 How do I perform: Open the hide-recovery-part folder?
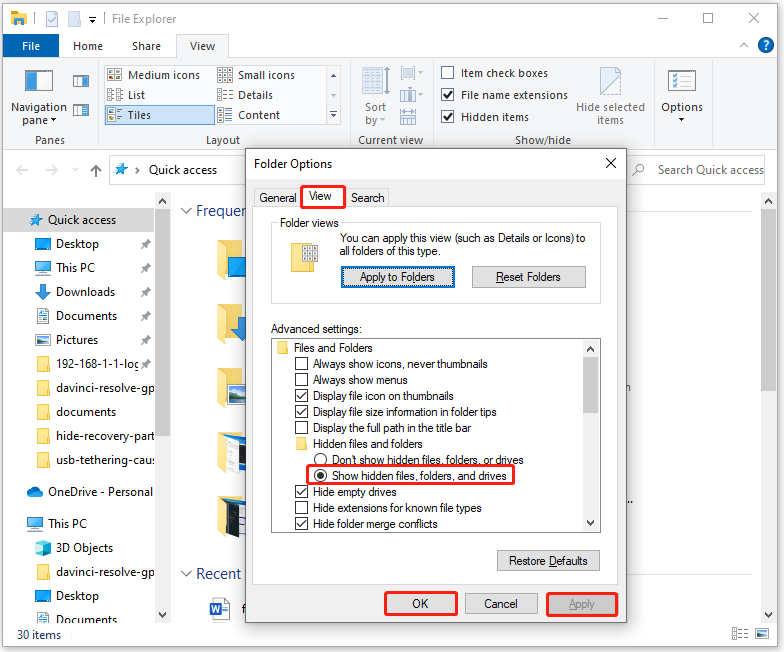click(x=95, y=436)
